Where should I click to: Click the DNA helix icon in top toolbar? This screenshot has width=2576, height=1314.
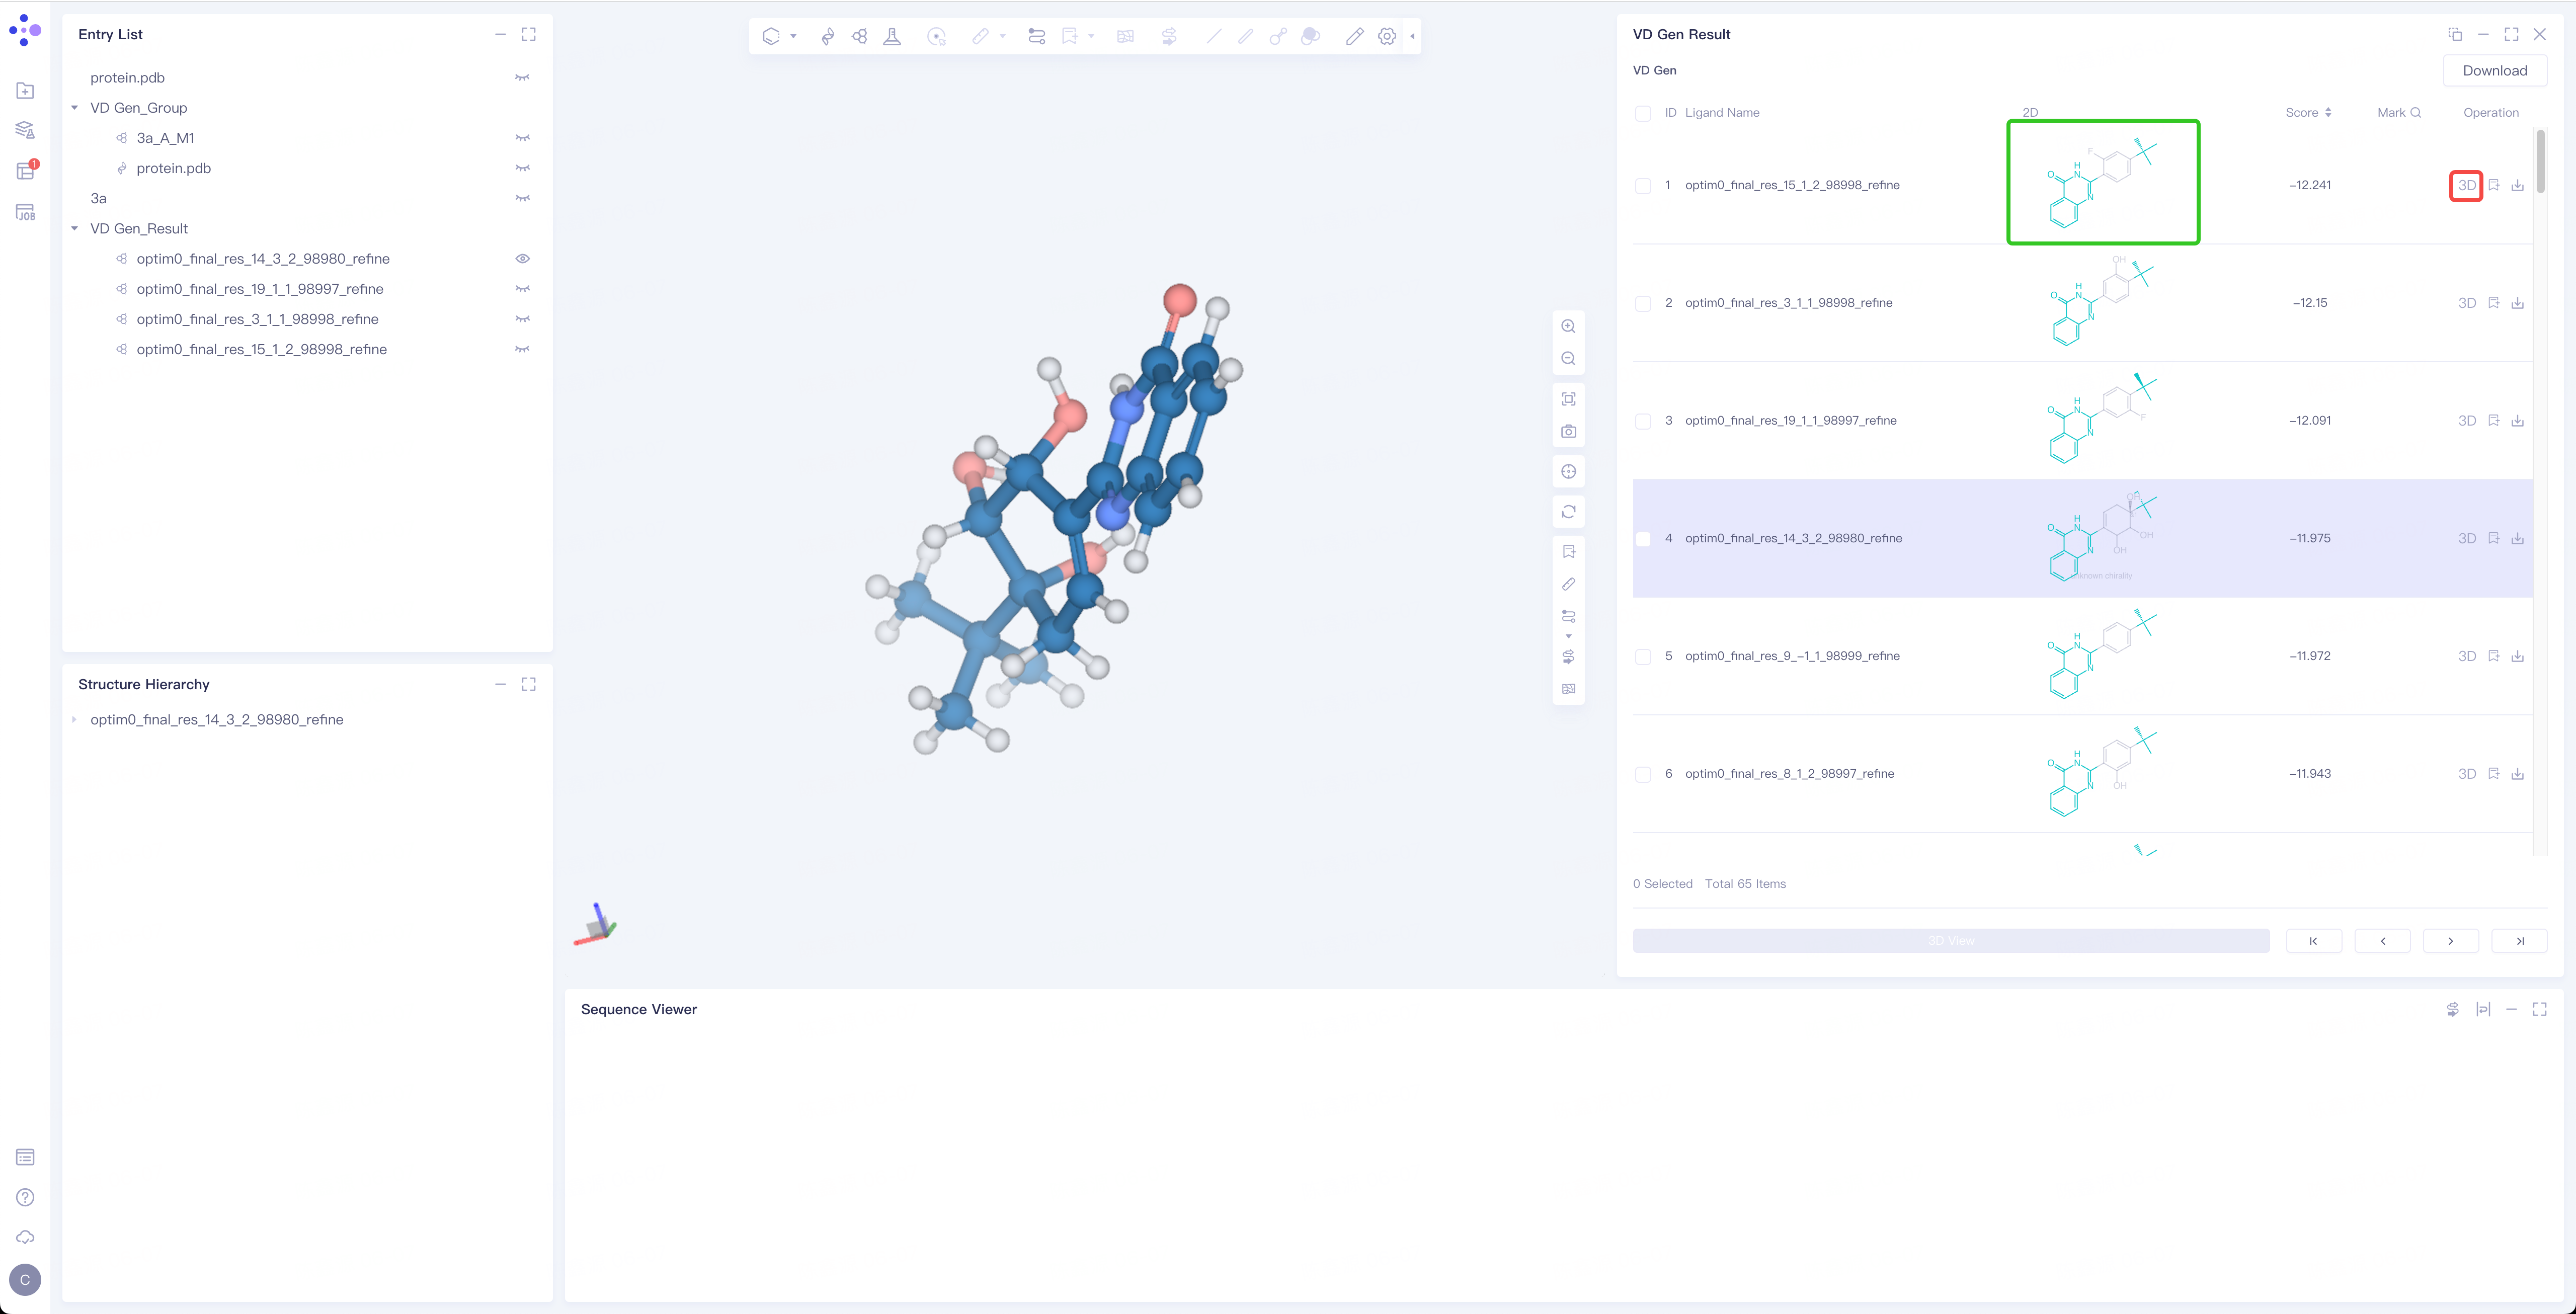pyautogui.click(x=827, y=36)
